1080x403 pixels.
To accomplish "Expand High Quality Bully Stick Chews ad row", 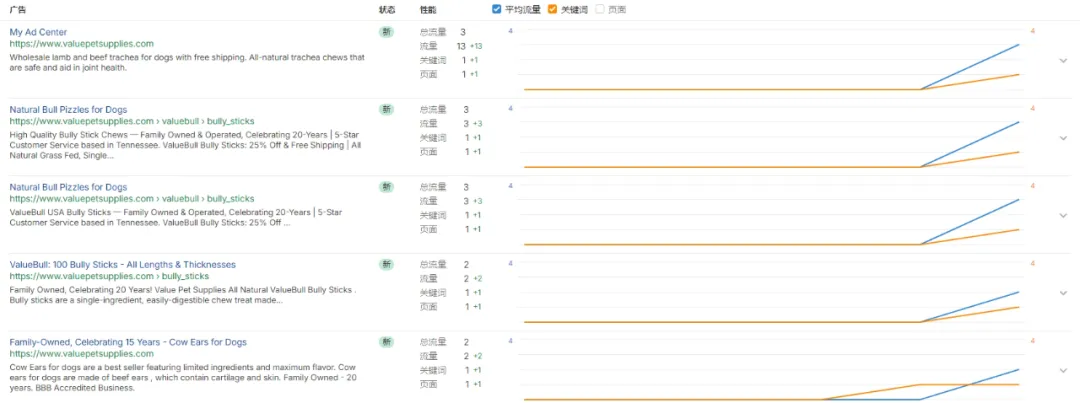I will pyautogui.click(x=1063, y=138).
